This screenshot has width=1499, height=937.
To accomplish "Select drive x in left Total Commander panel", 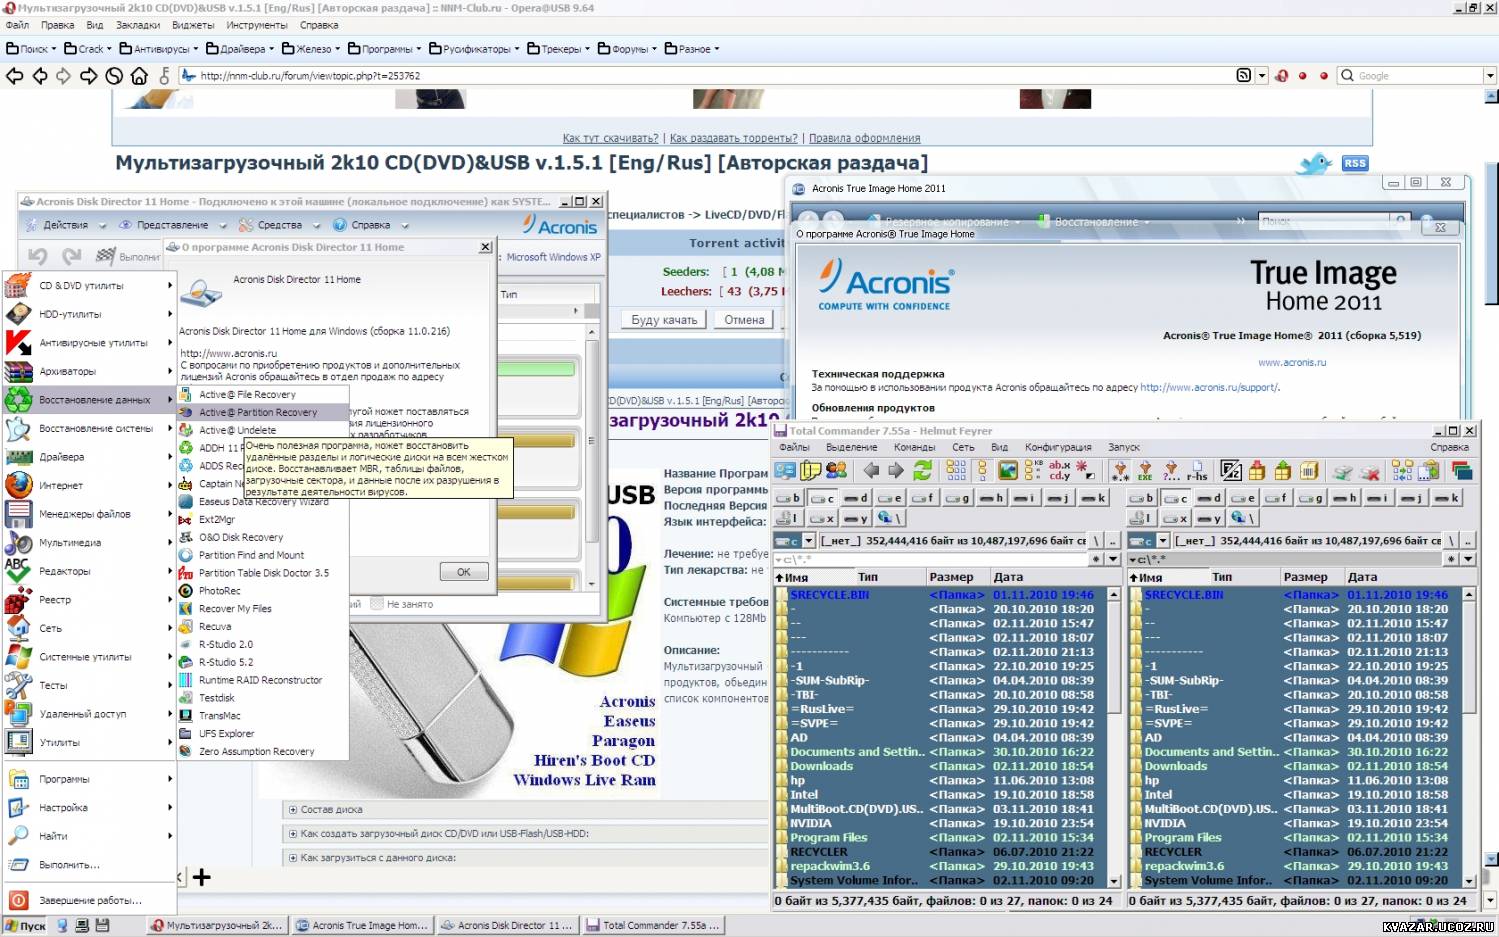I will click(823, 517).
